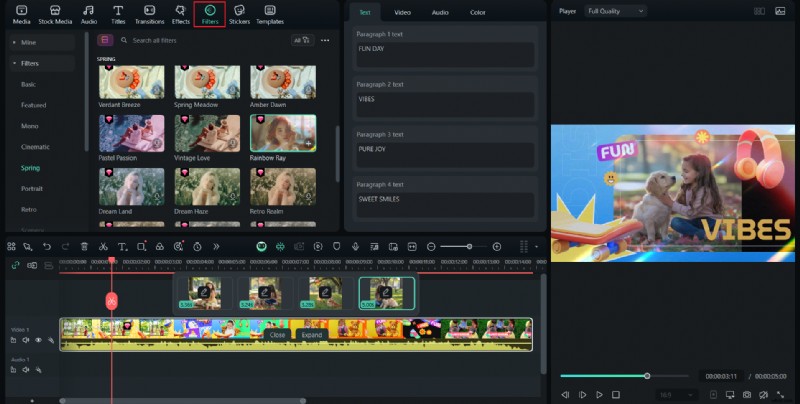Image resolution: width=800 pixels, height=404 pixels.
Task: Switch to the Color tab
Action: (477, 12)
